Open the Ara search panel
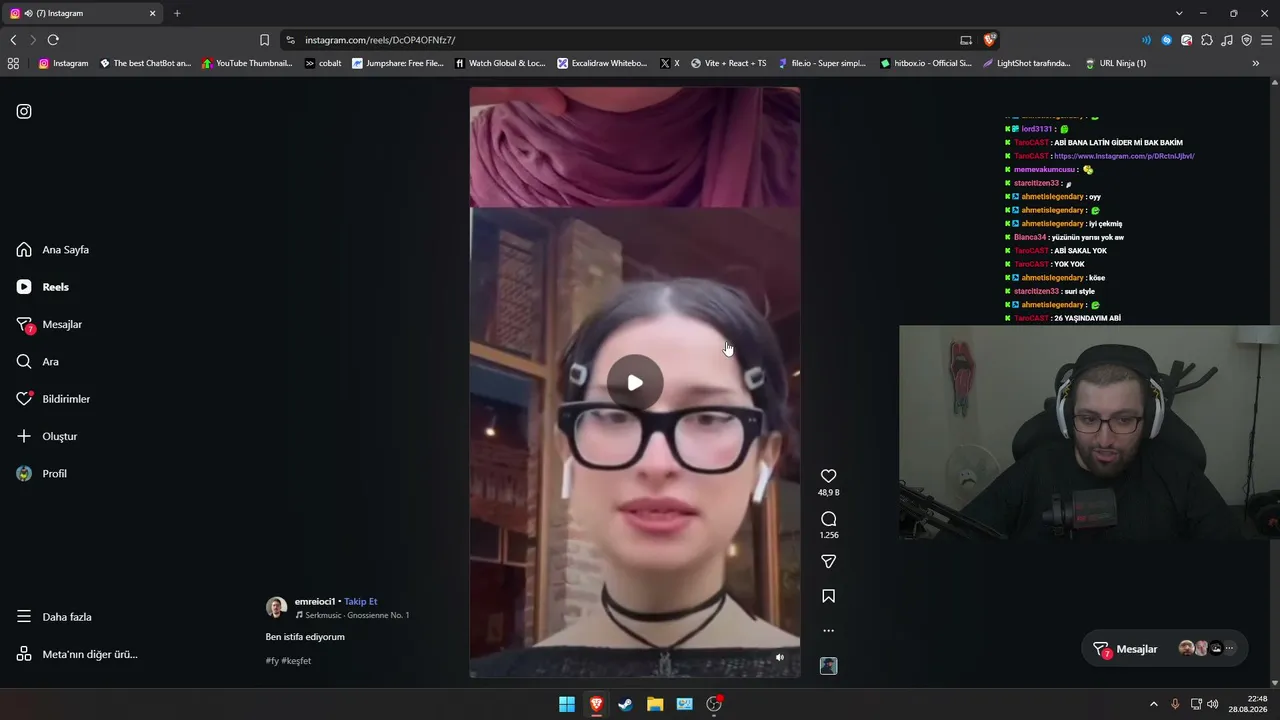This screenshot has height=720, width=1280. 37,362
